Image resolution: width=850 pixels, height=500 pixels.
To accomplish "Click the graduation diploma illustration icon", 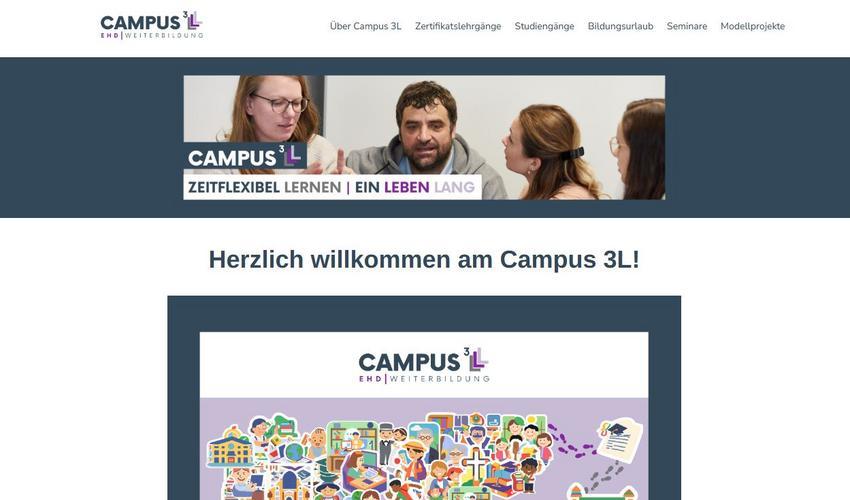I will 620,439.
